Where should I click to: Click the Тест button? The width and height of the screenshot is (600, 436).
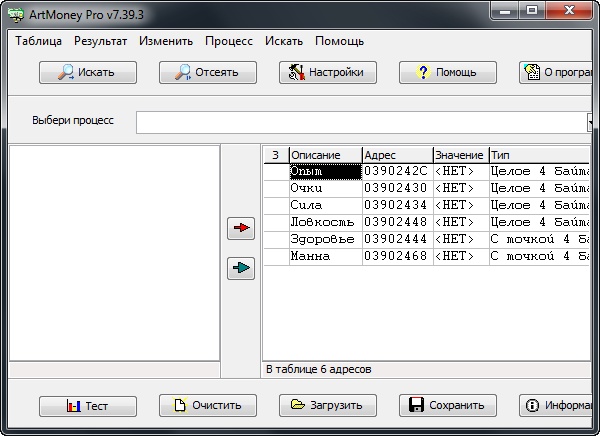(87, 405)
